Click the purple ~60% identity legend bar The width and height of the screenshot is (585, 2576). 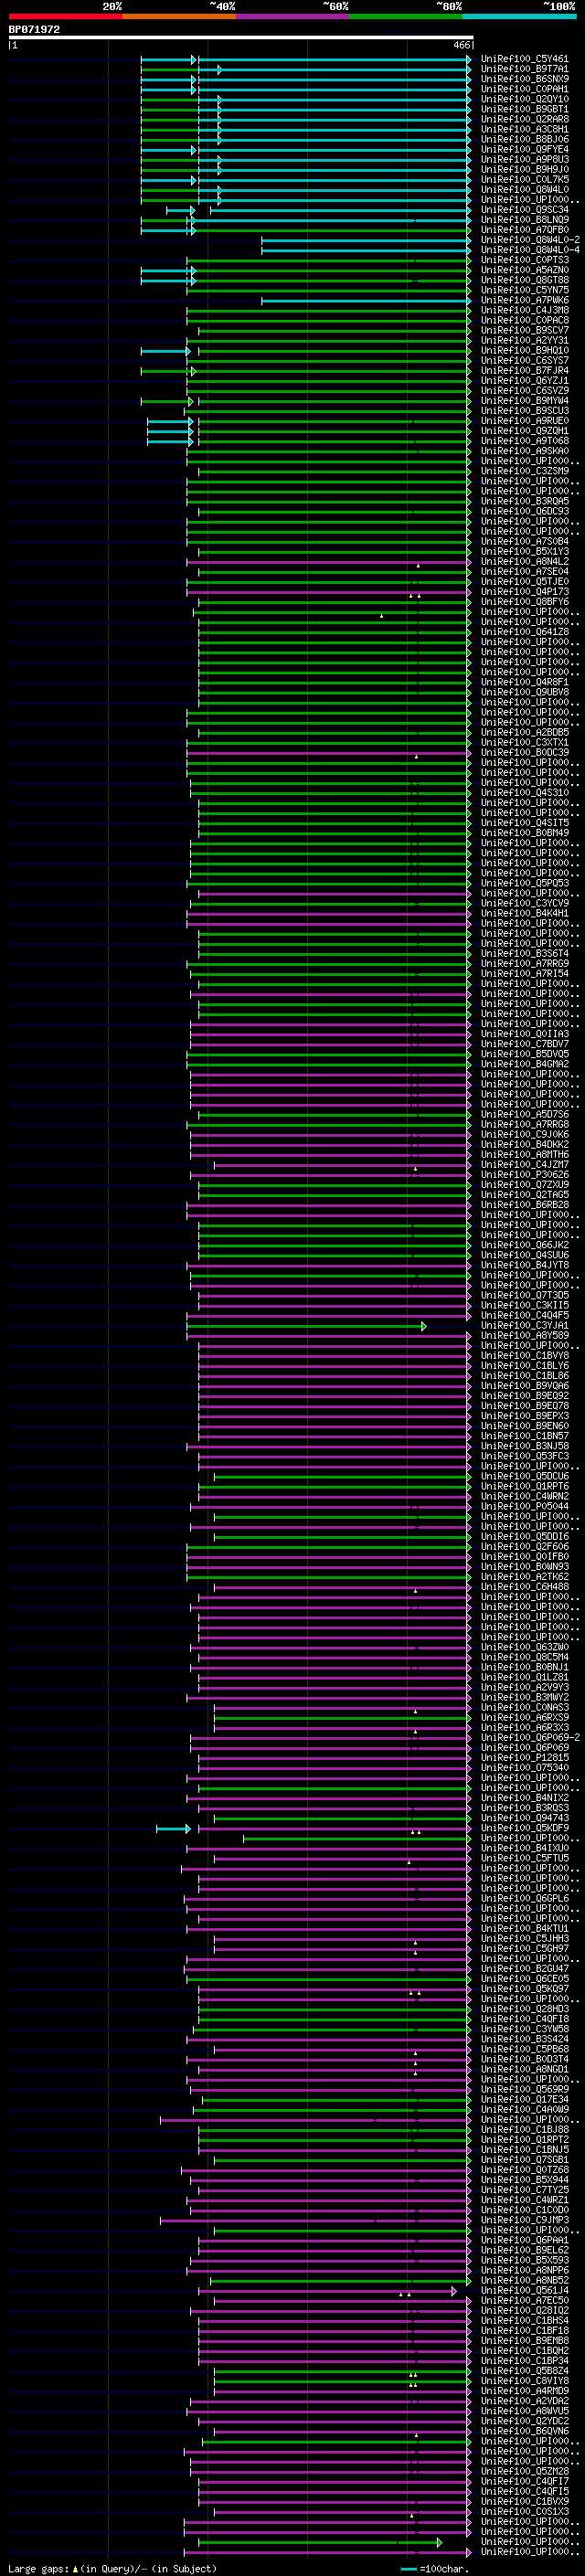[x=293, y=16]
